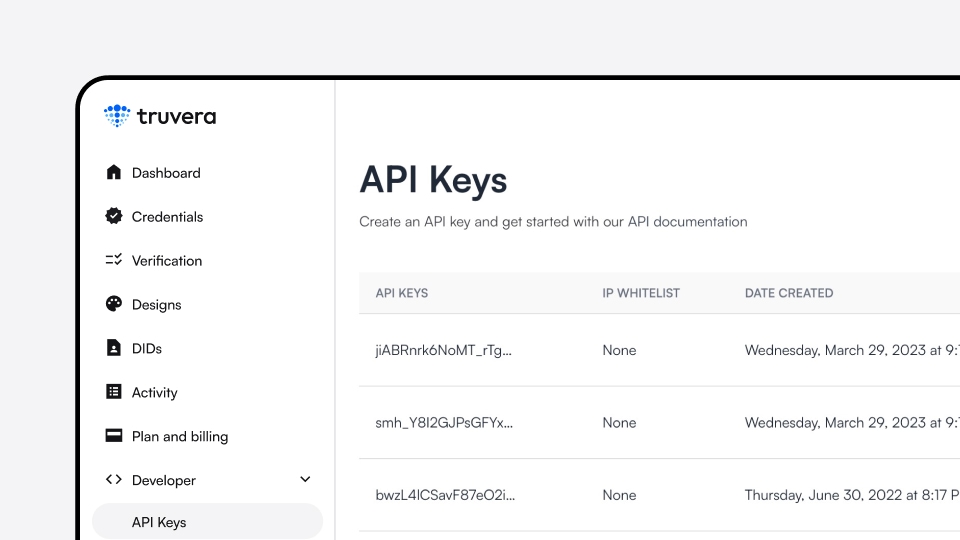Click the June 30, 2022 date entry

pyautogui.click(x=850, y=495)
